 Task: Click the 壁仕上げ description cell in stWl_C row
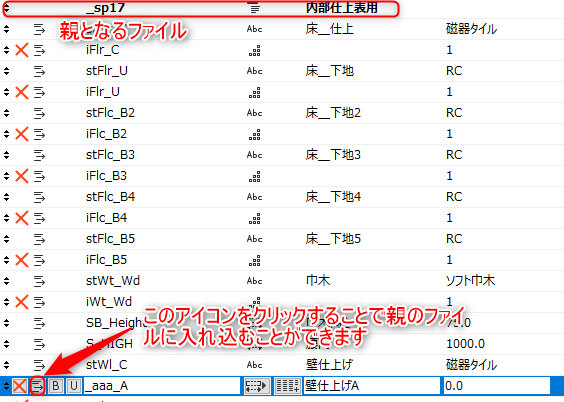329,365
